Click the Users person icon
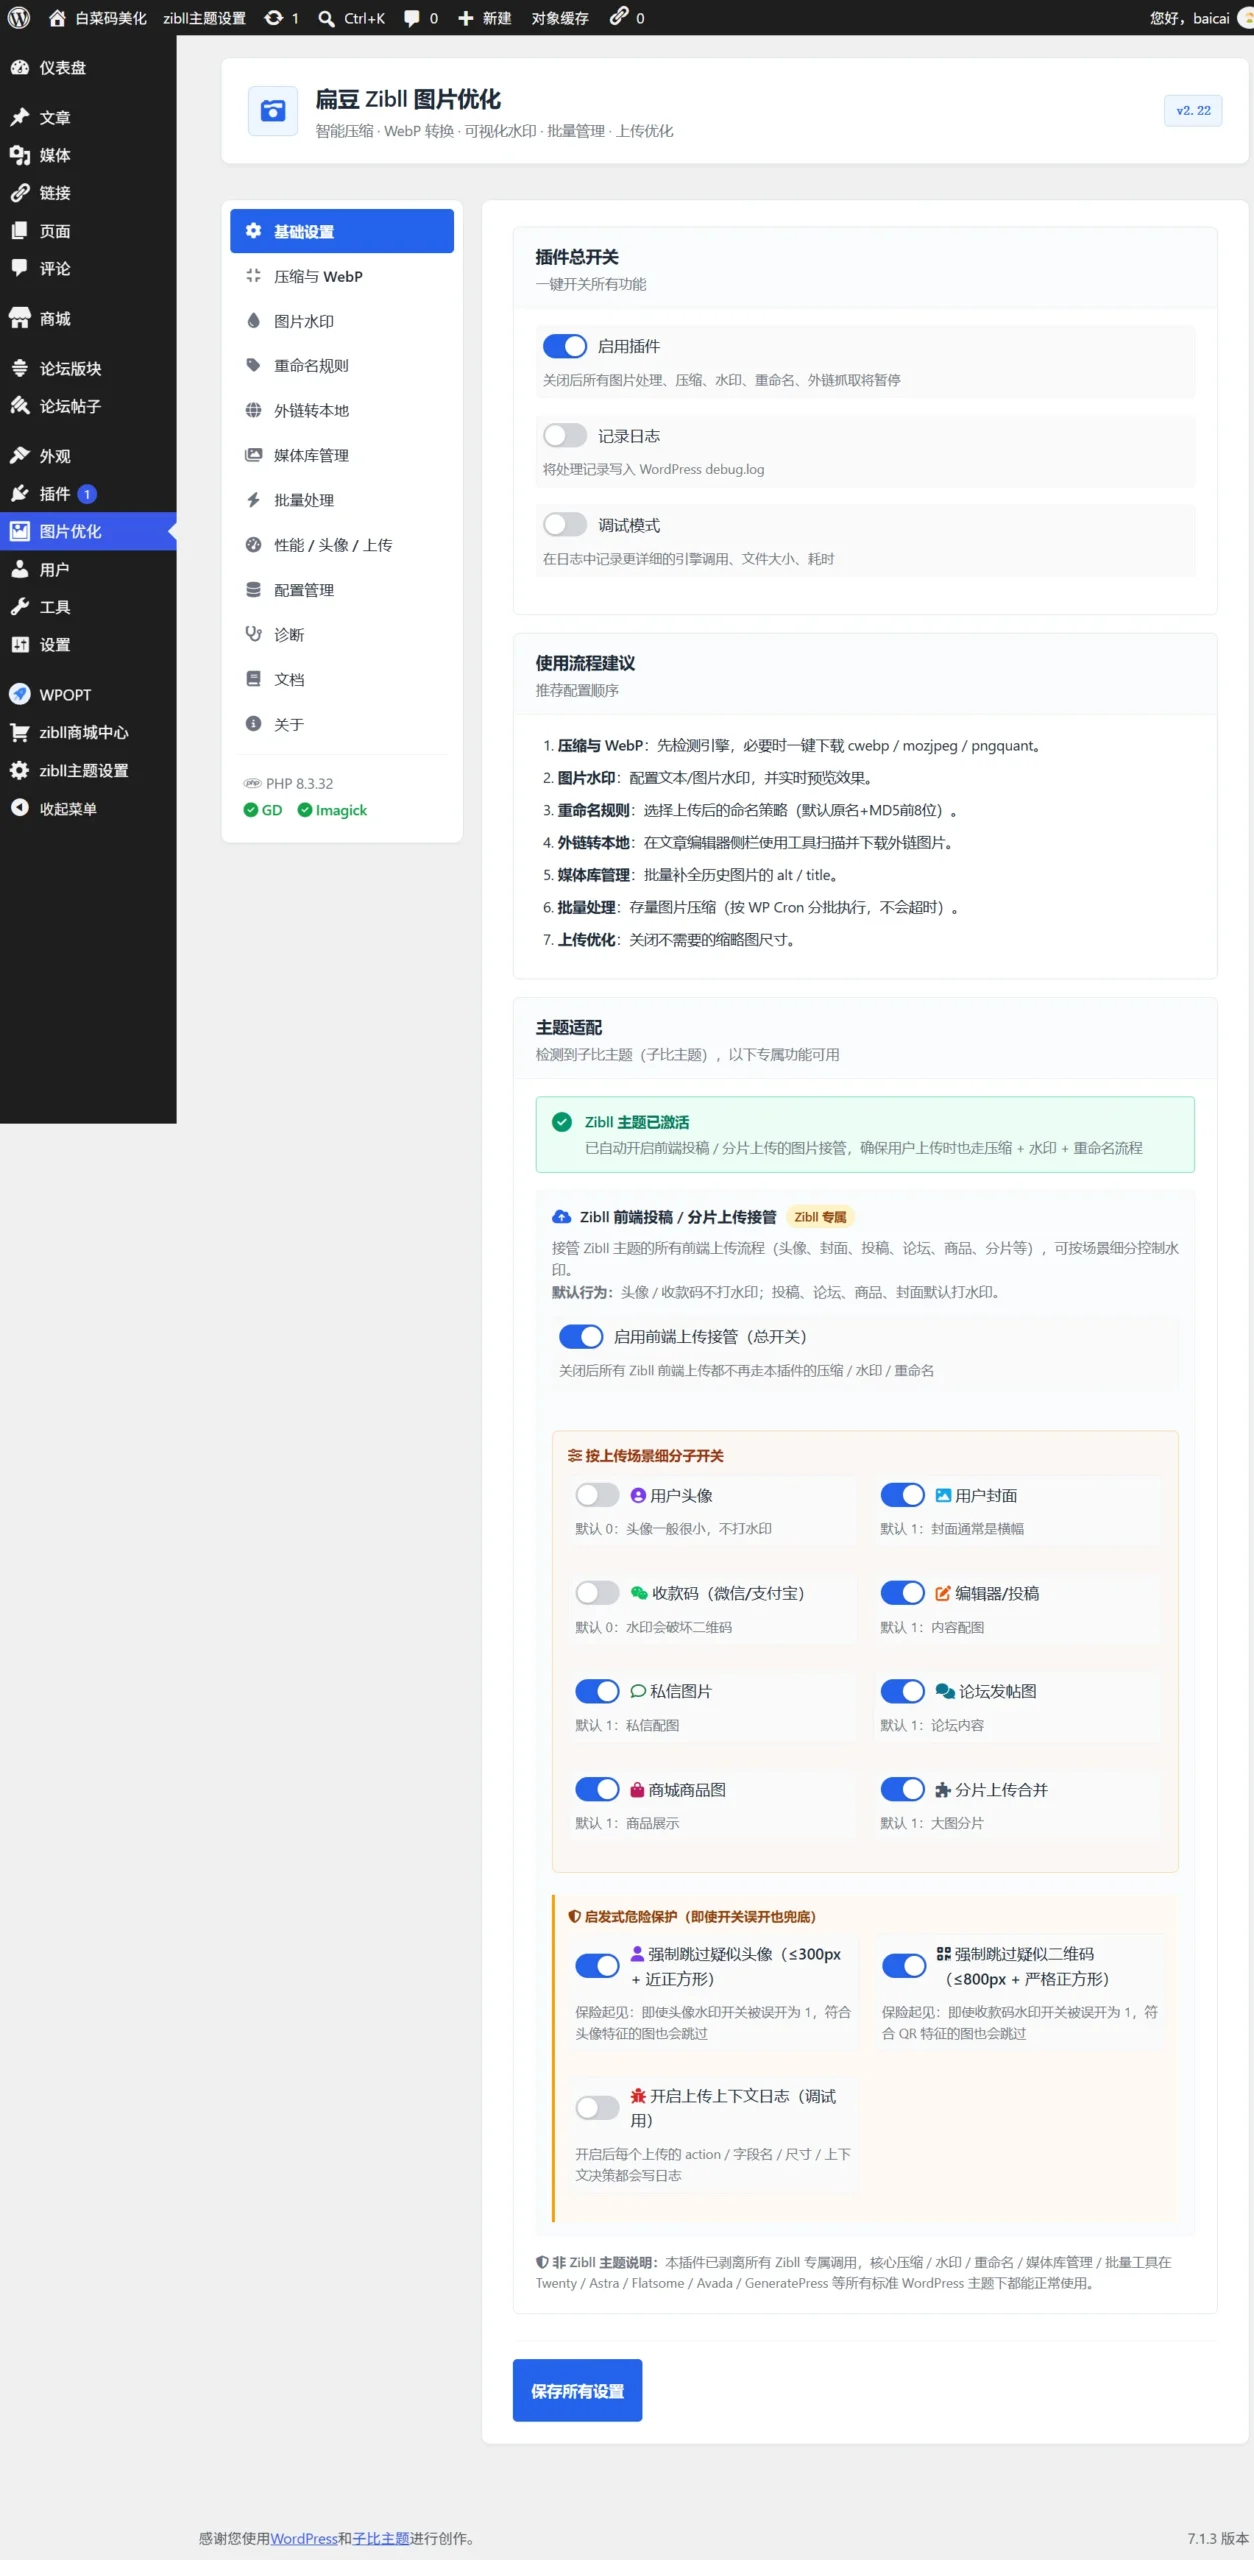 20,569
